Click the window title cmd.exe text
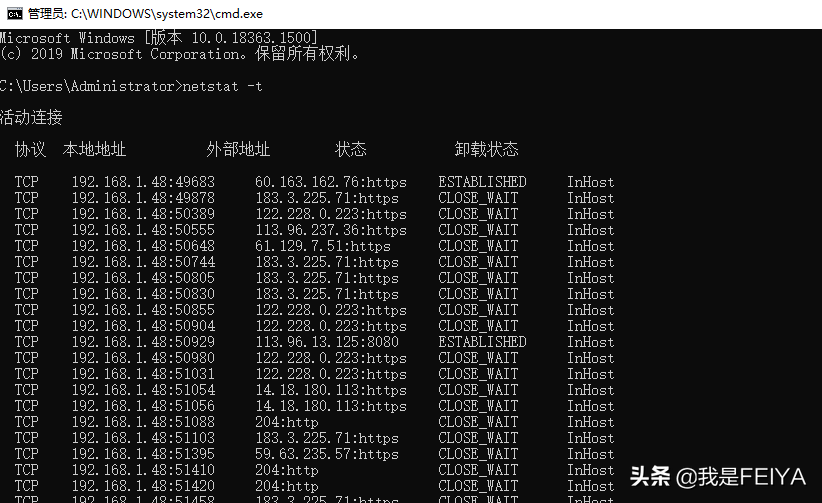Image resolution: width=822 pixels, height=503 pixels. point(145,14)
